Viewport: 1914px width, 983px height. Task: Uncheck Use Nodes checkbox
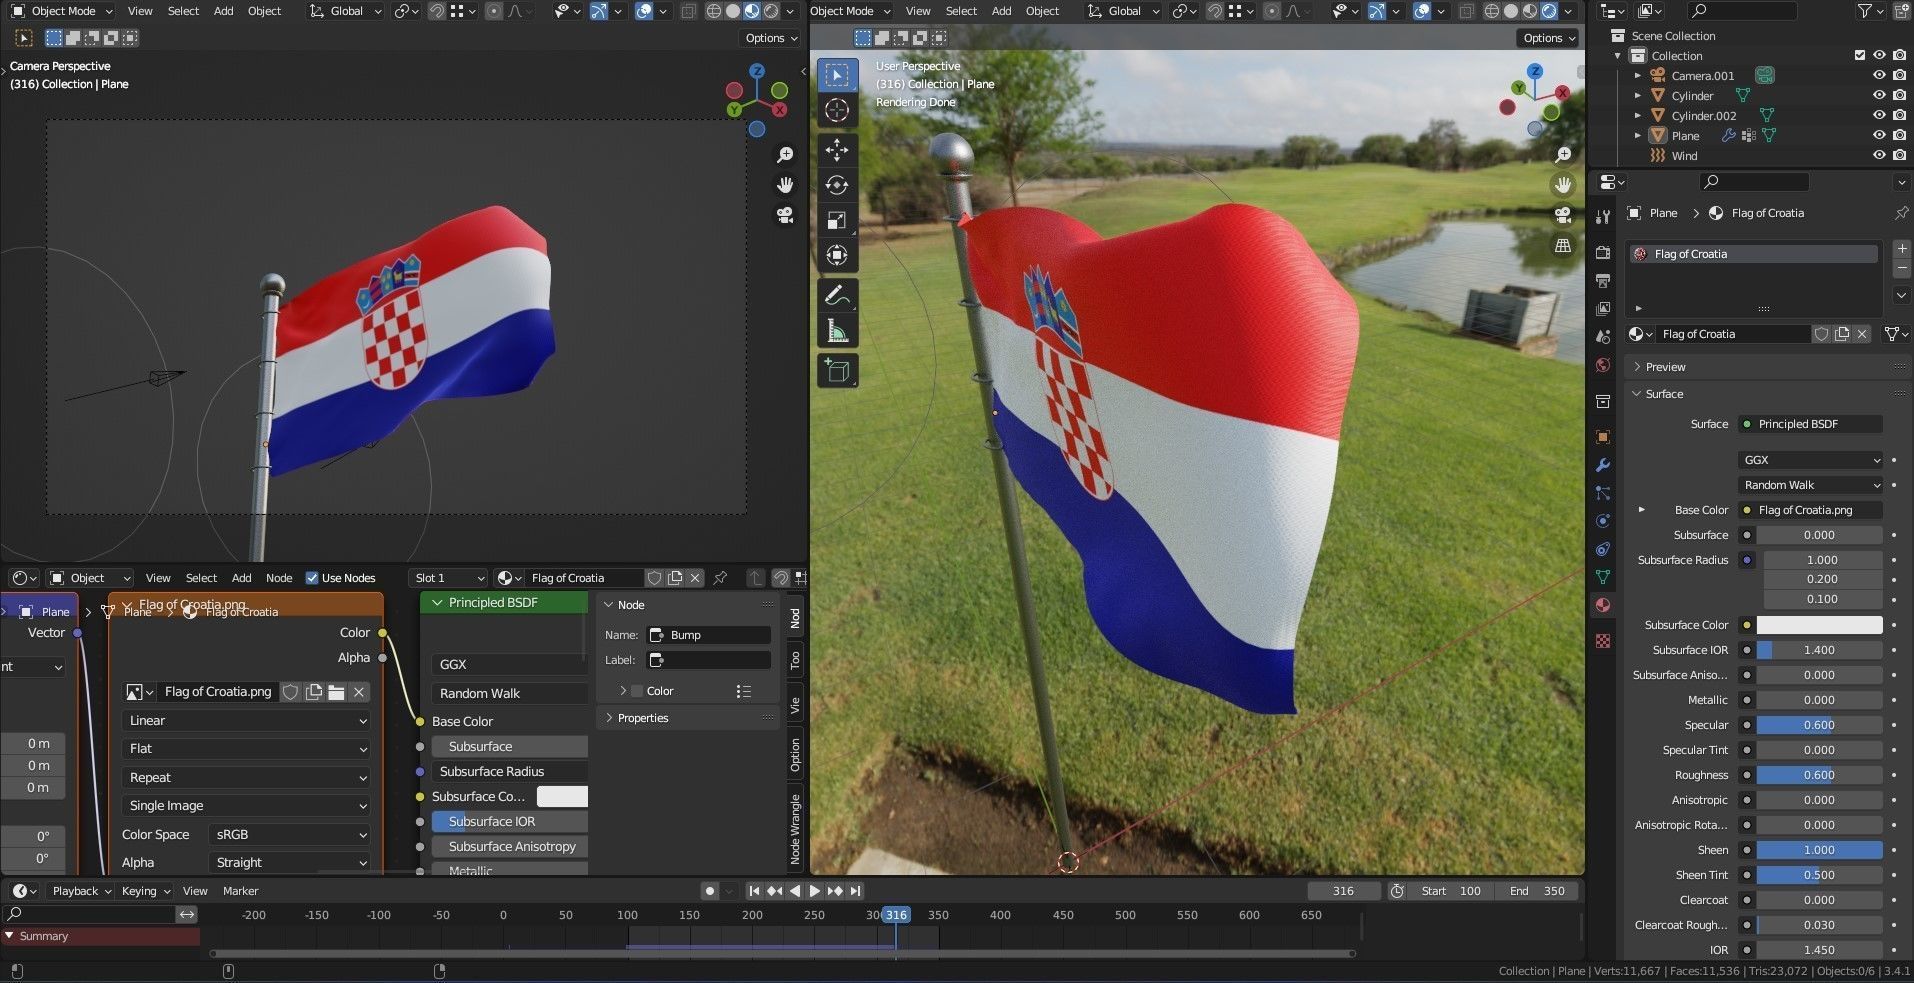pyautogui.click(x=312, y=578)
